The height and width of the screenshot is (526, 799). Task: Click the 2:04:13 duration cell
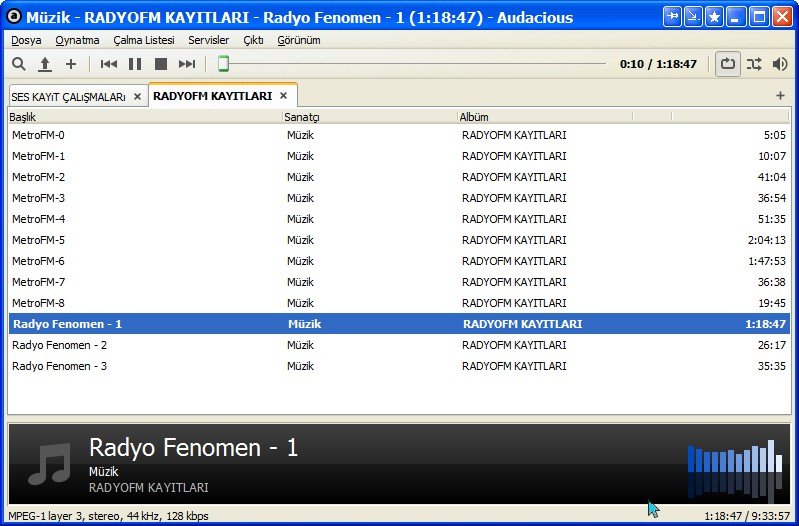pyautogui.click(x=767, y=240)
